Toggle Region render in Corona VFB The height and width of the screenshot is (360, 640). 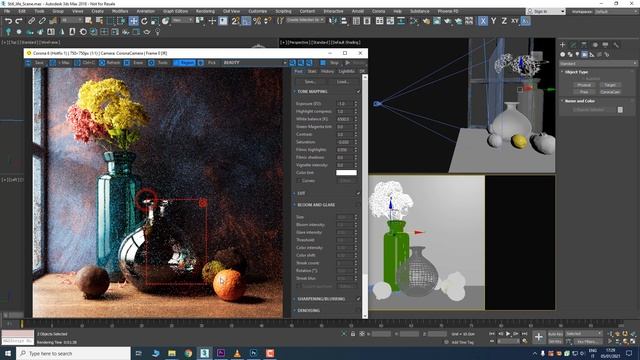coord(184,63)
